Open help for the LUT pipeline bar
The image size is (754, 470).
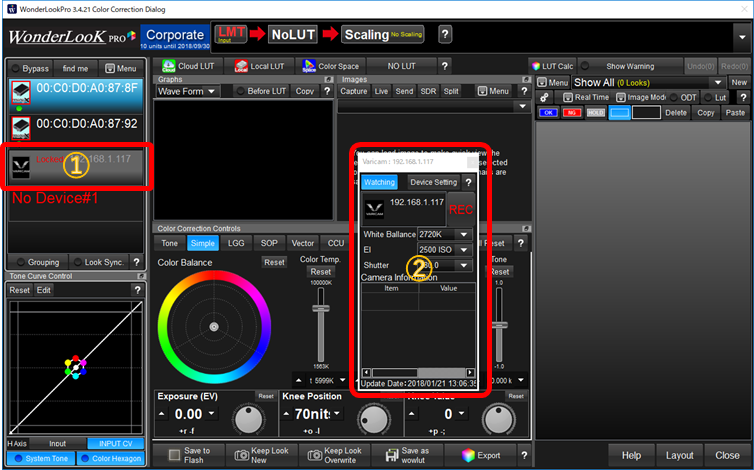[445, 35]
